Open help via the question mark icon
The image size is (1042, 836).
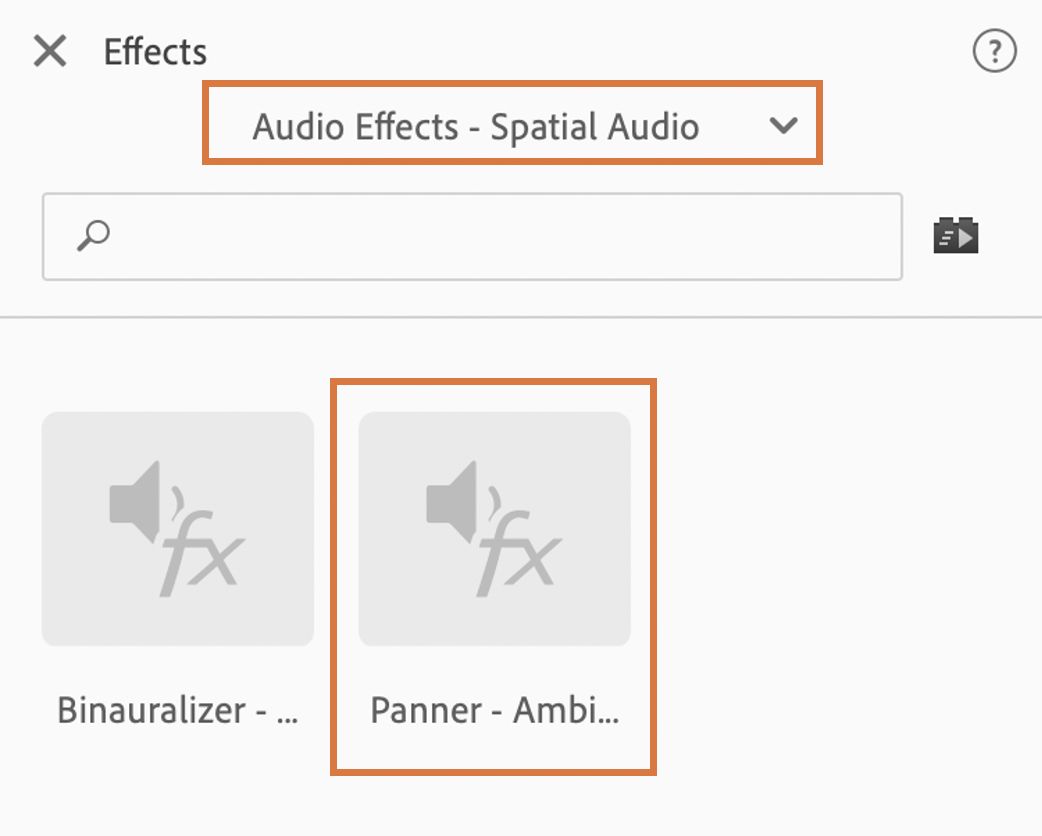click(994, 51)
